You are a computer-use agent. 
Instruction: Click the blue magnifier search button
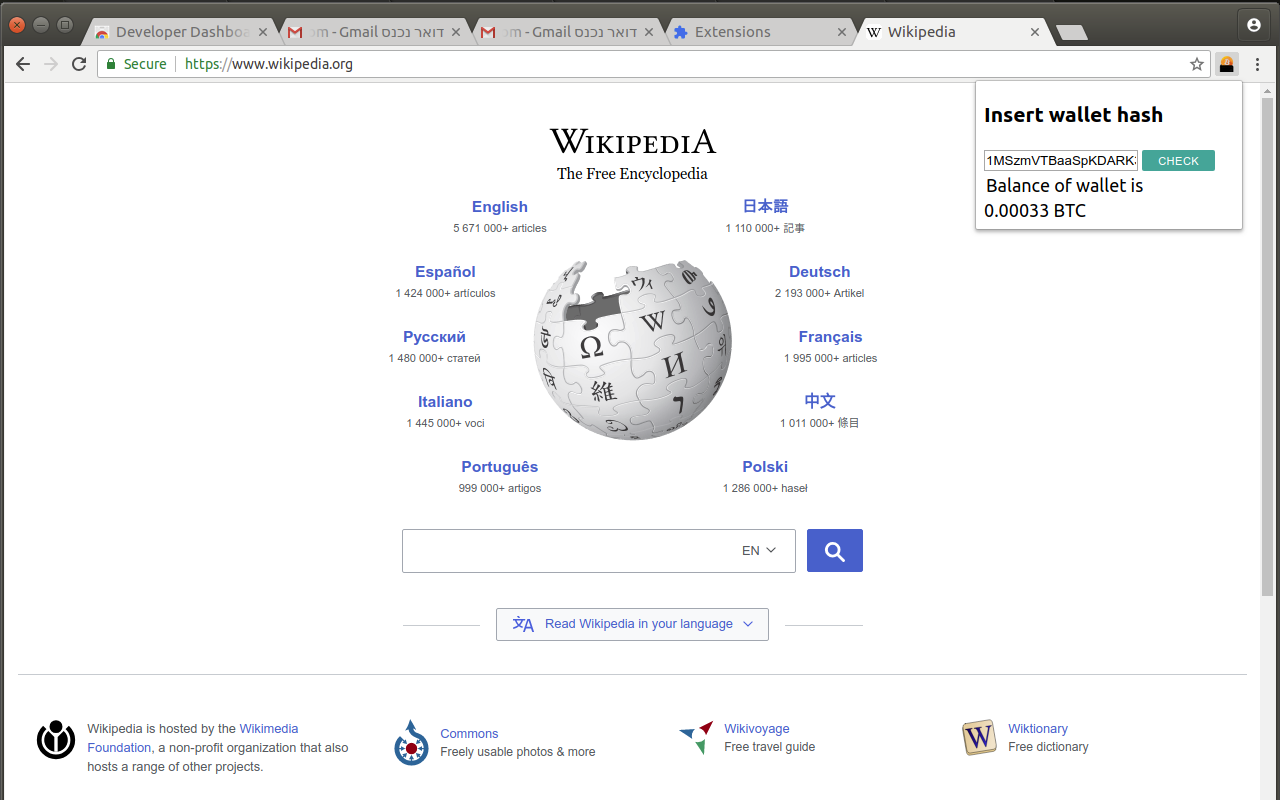pyautogui.click(x=834, y=551)
